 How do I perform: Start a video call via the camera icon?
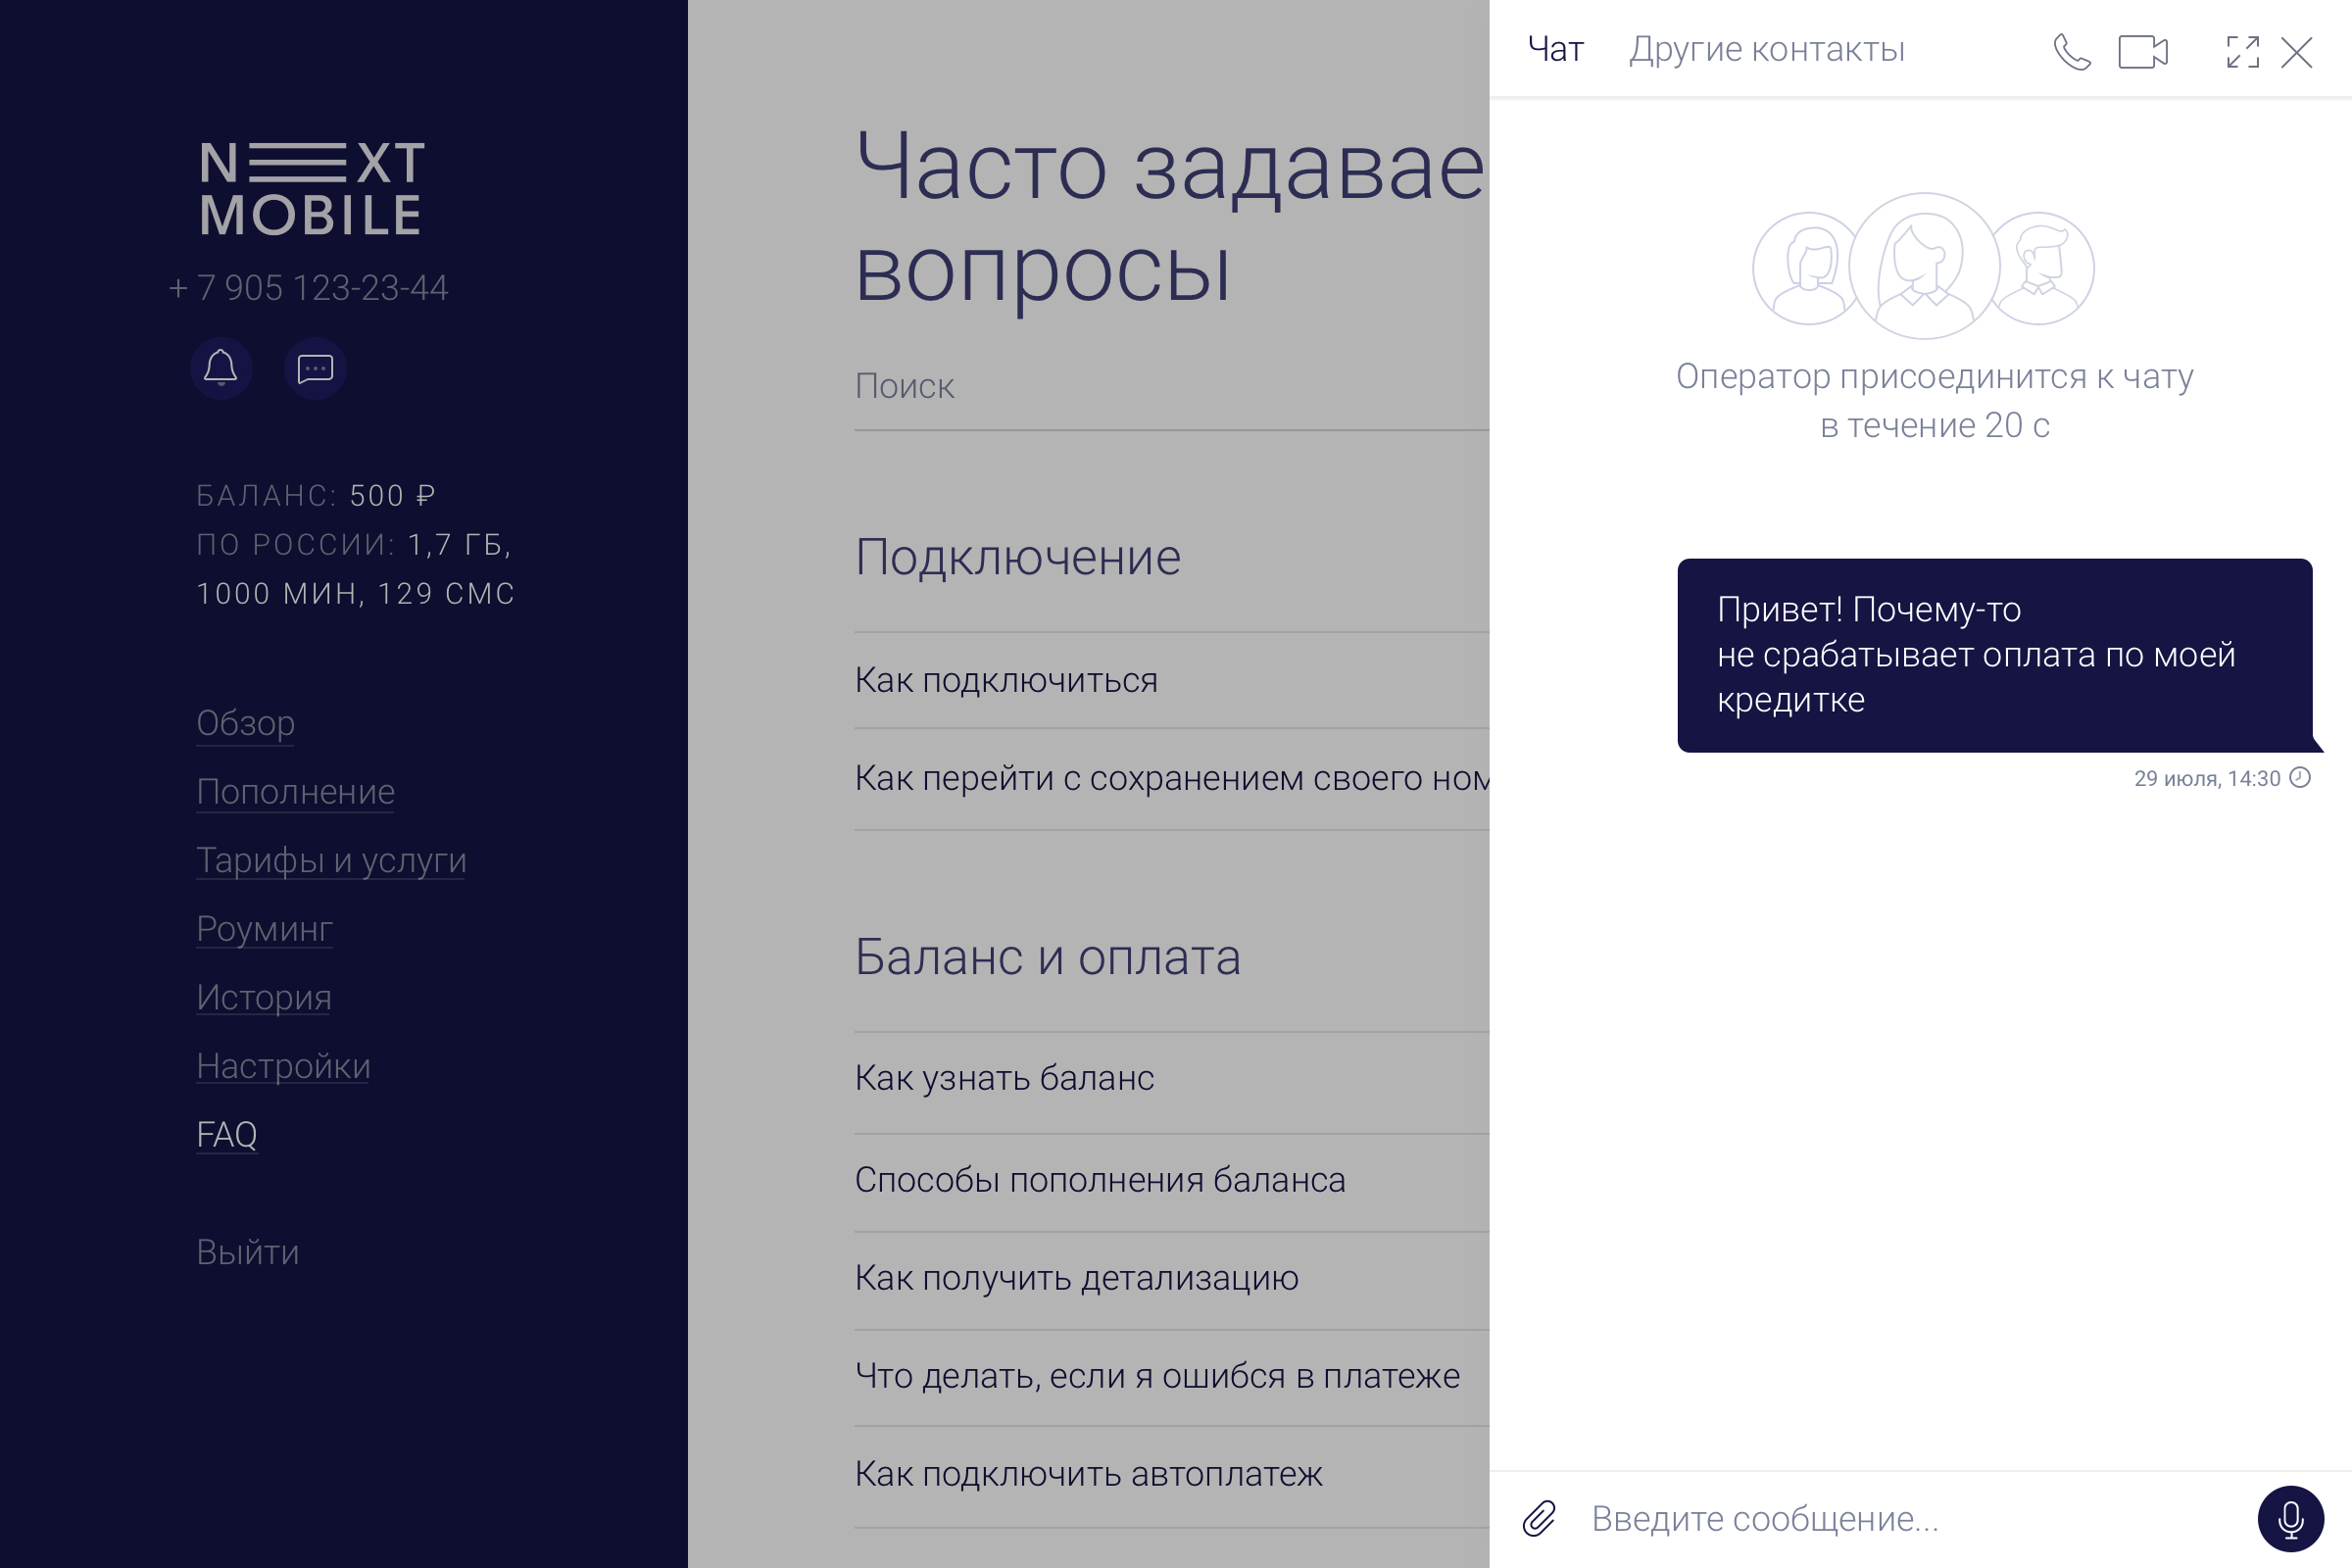click(x=2143, y=51)
